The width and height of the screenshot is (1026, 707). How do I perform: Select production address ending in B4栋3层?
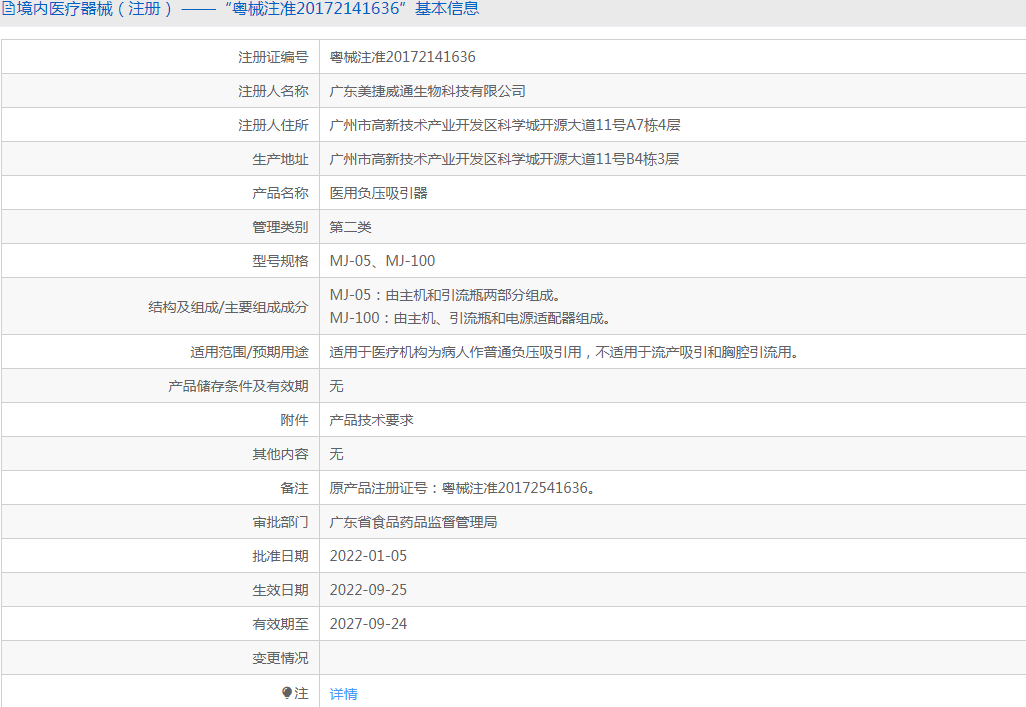coord(504,159)
